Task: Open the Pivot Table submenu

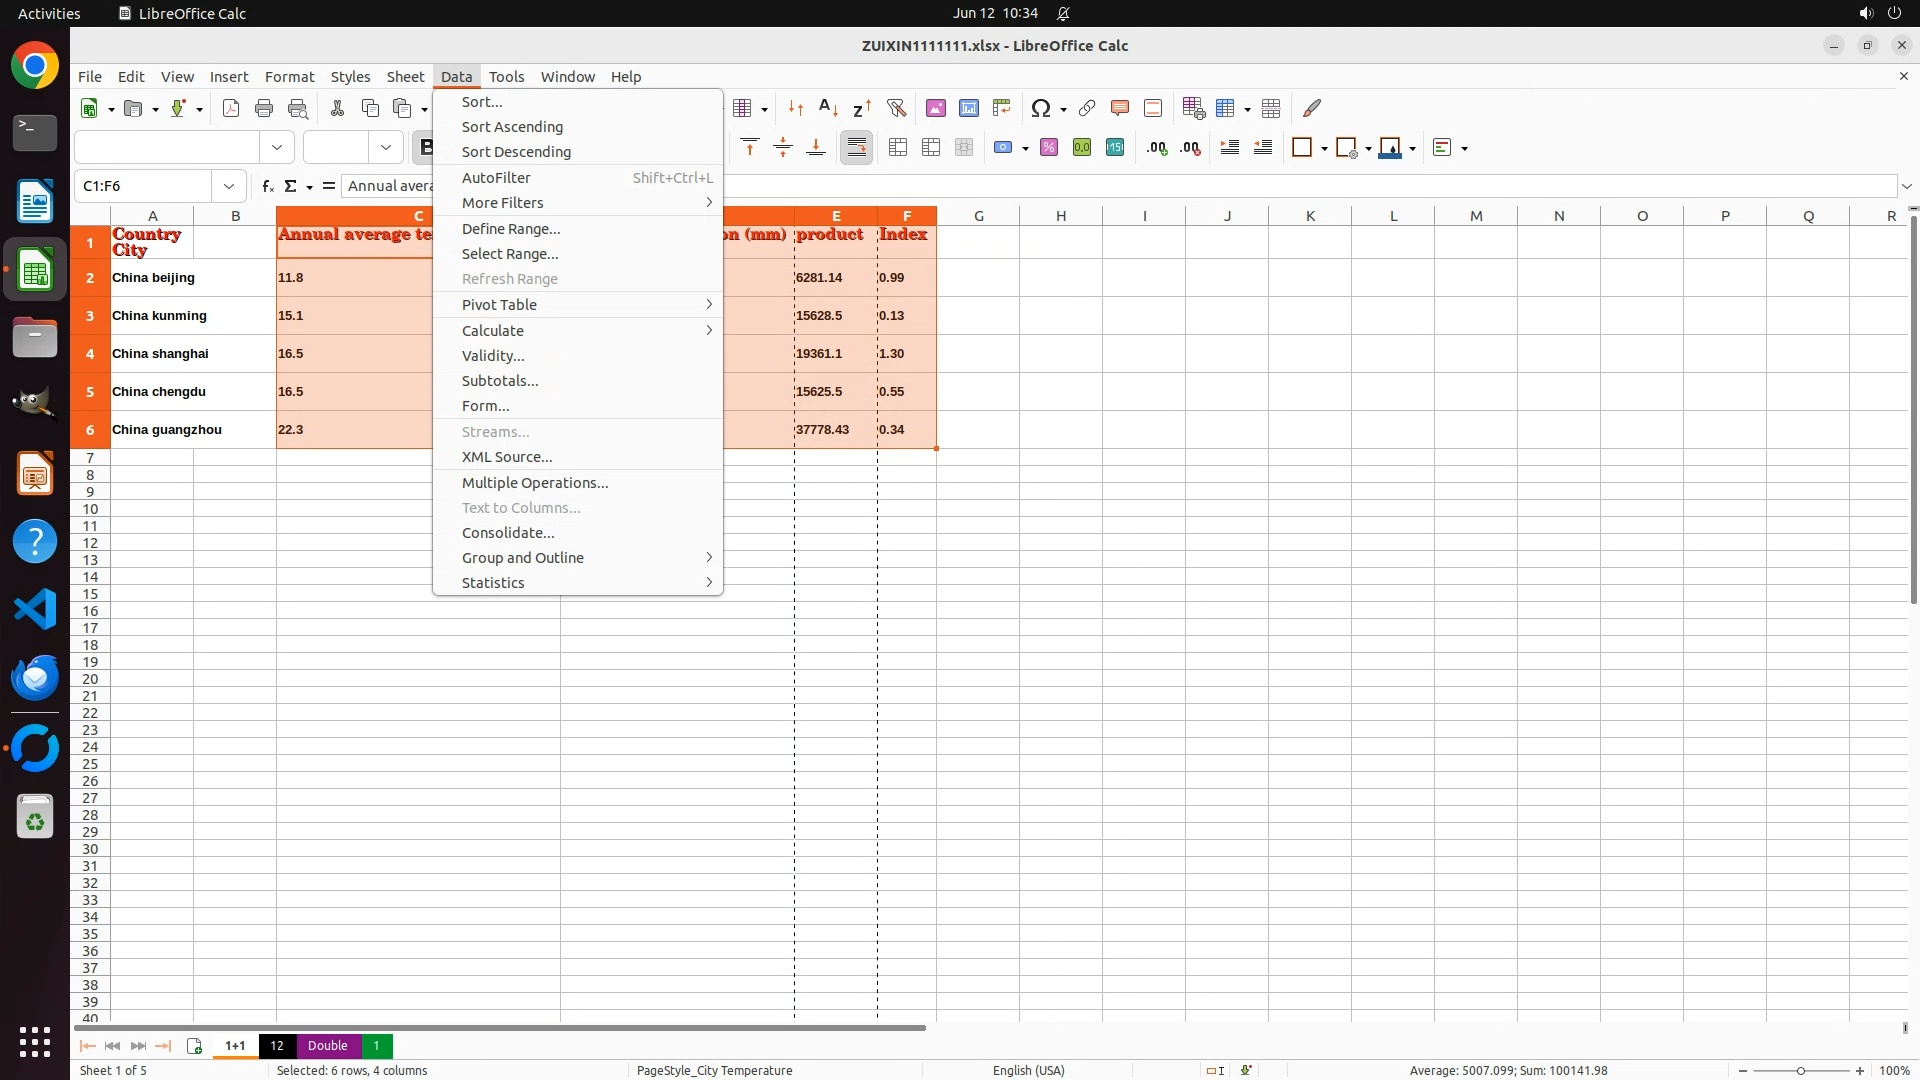Action: pyautogui.click(x=499, y=304)
